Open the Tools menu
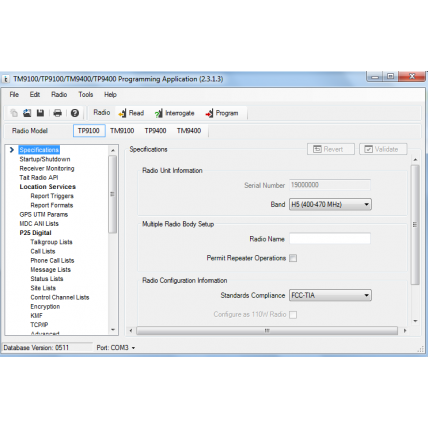 pyautogui.click(x=86, y=95)
